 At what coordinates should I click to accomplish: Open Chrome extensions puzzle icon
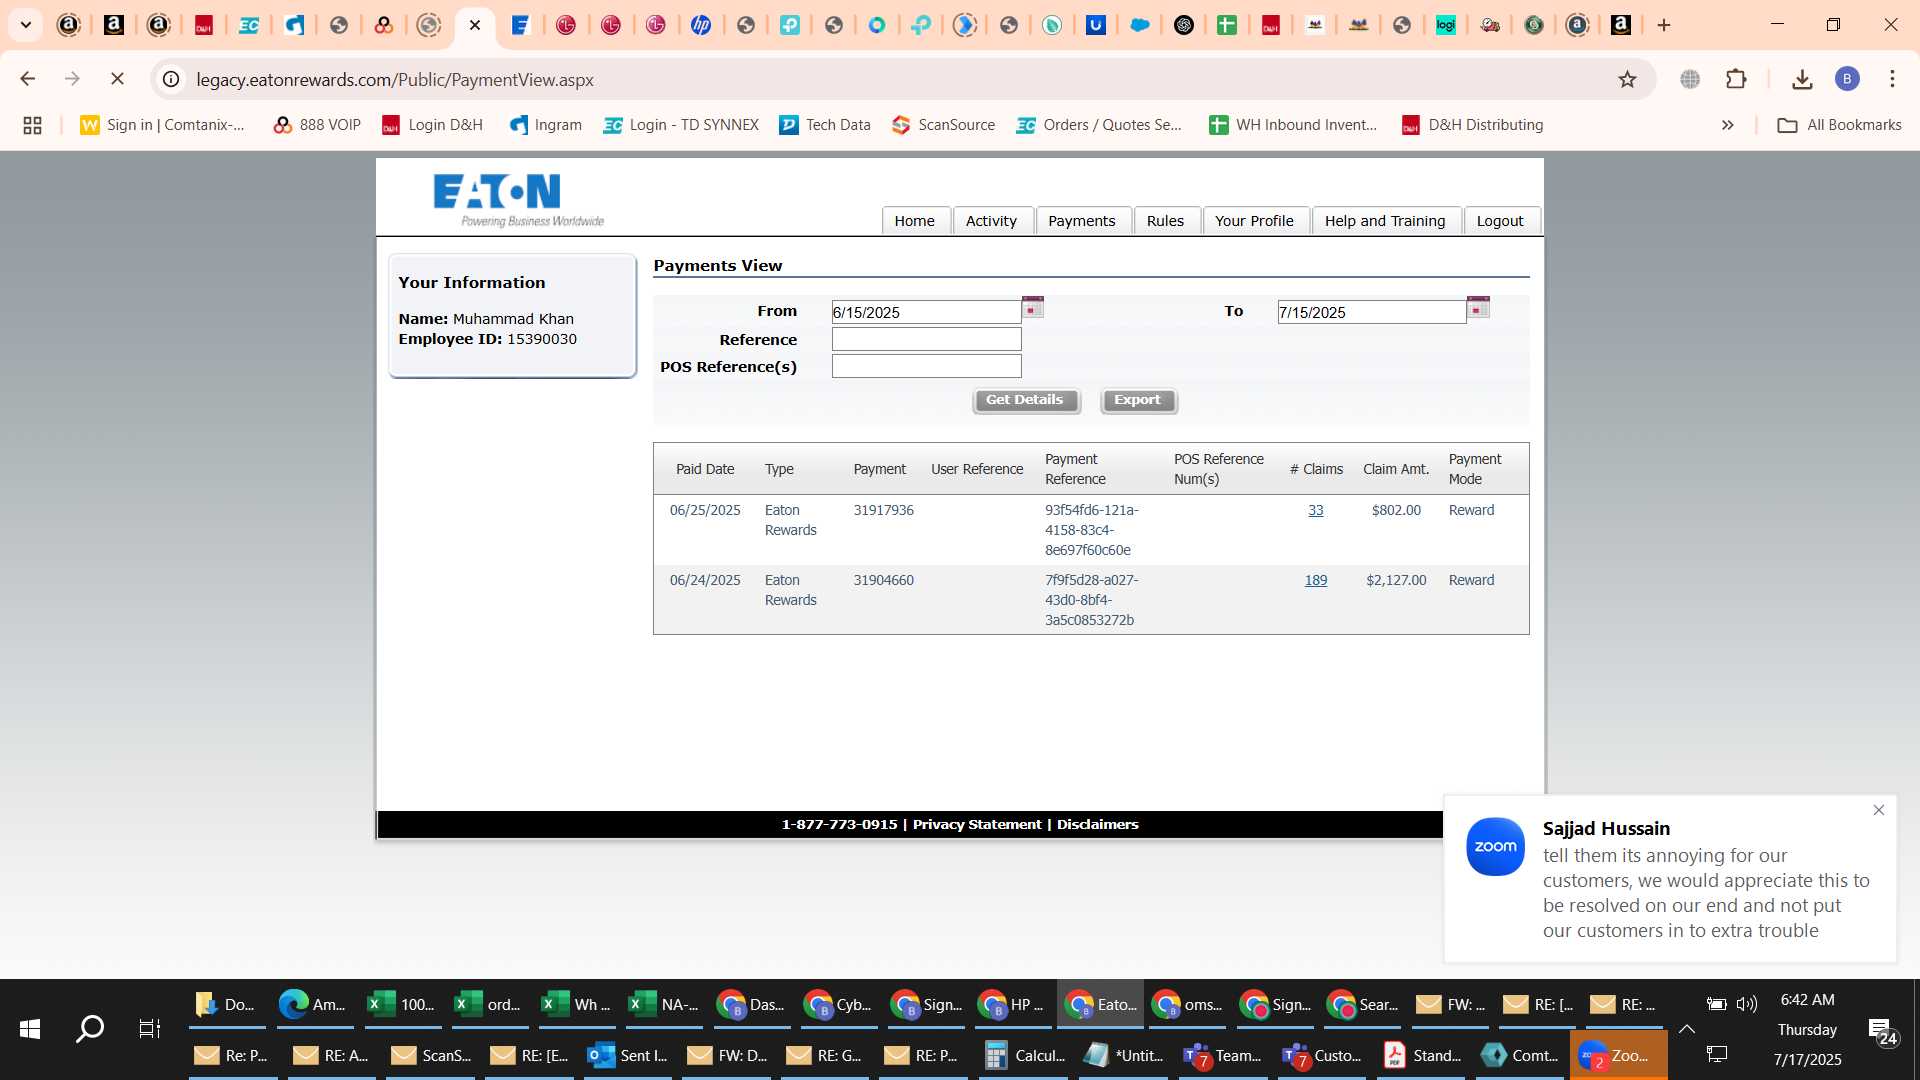tap(1737, 79)
